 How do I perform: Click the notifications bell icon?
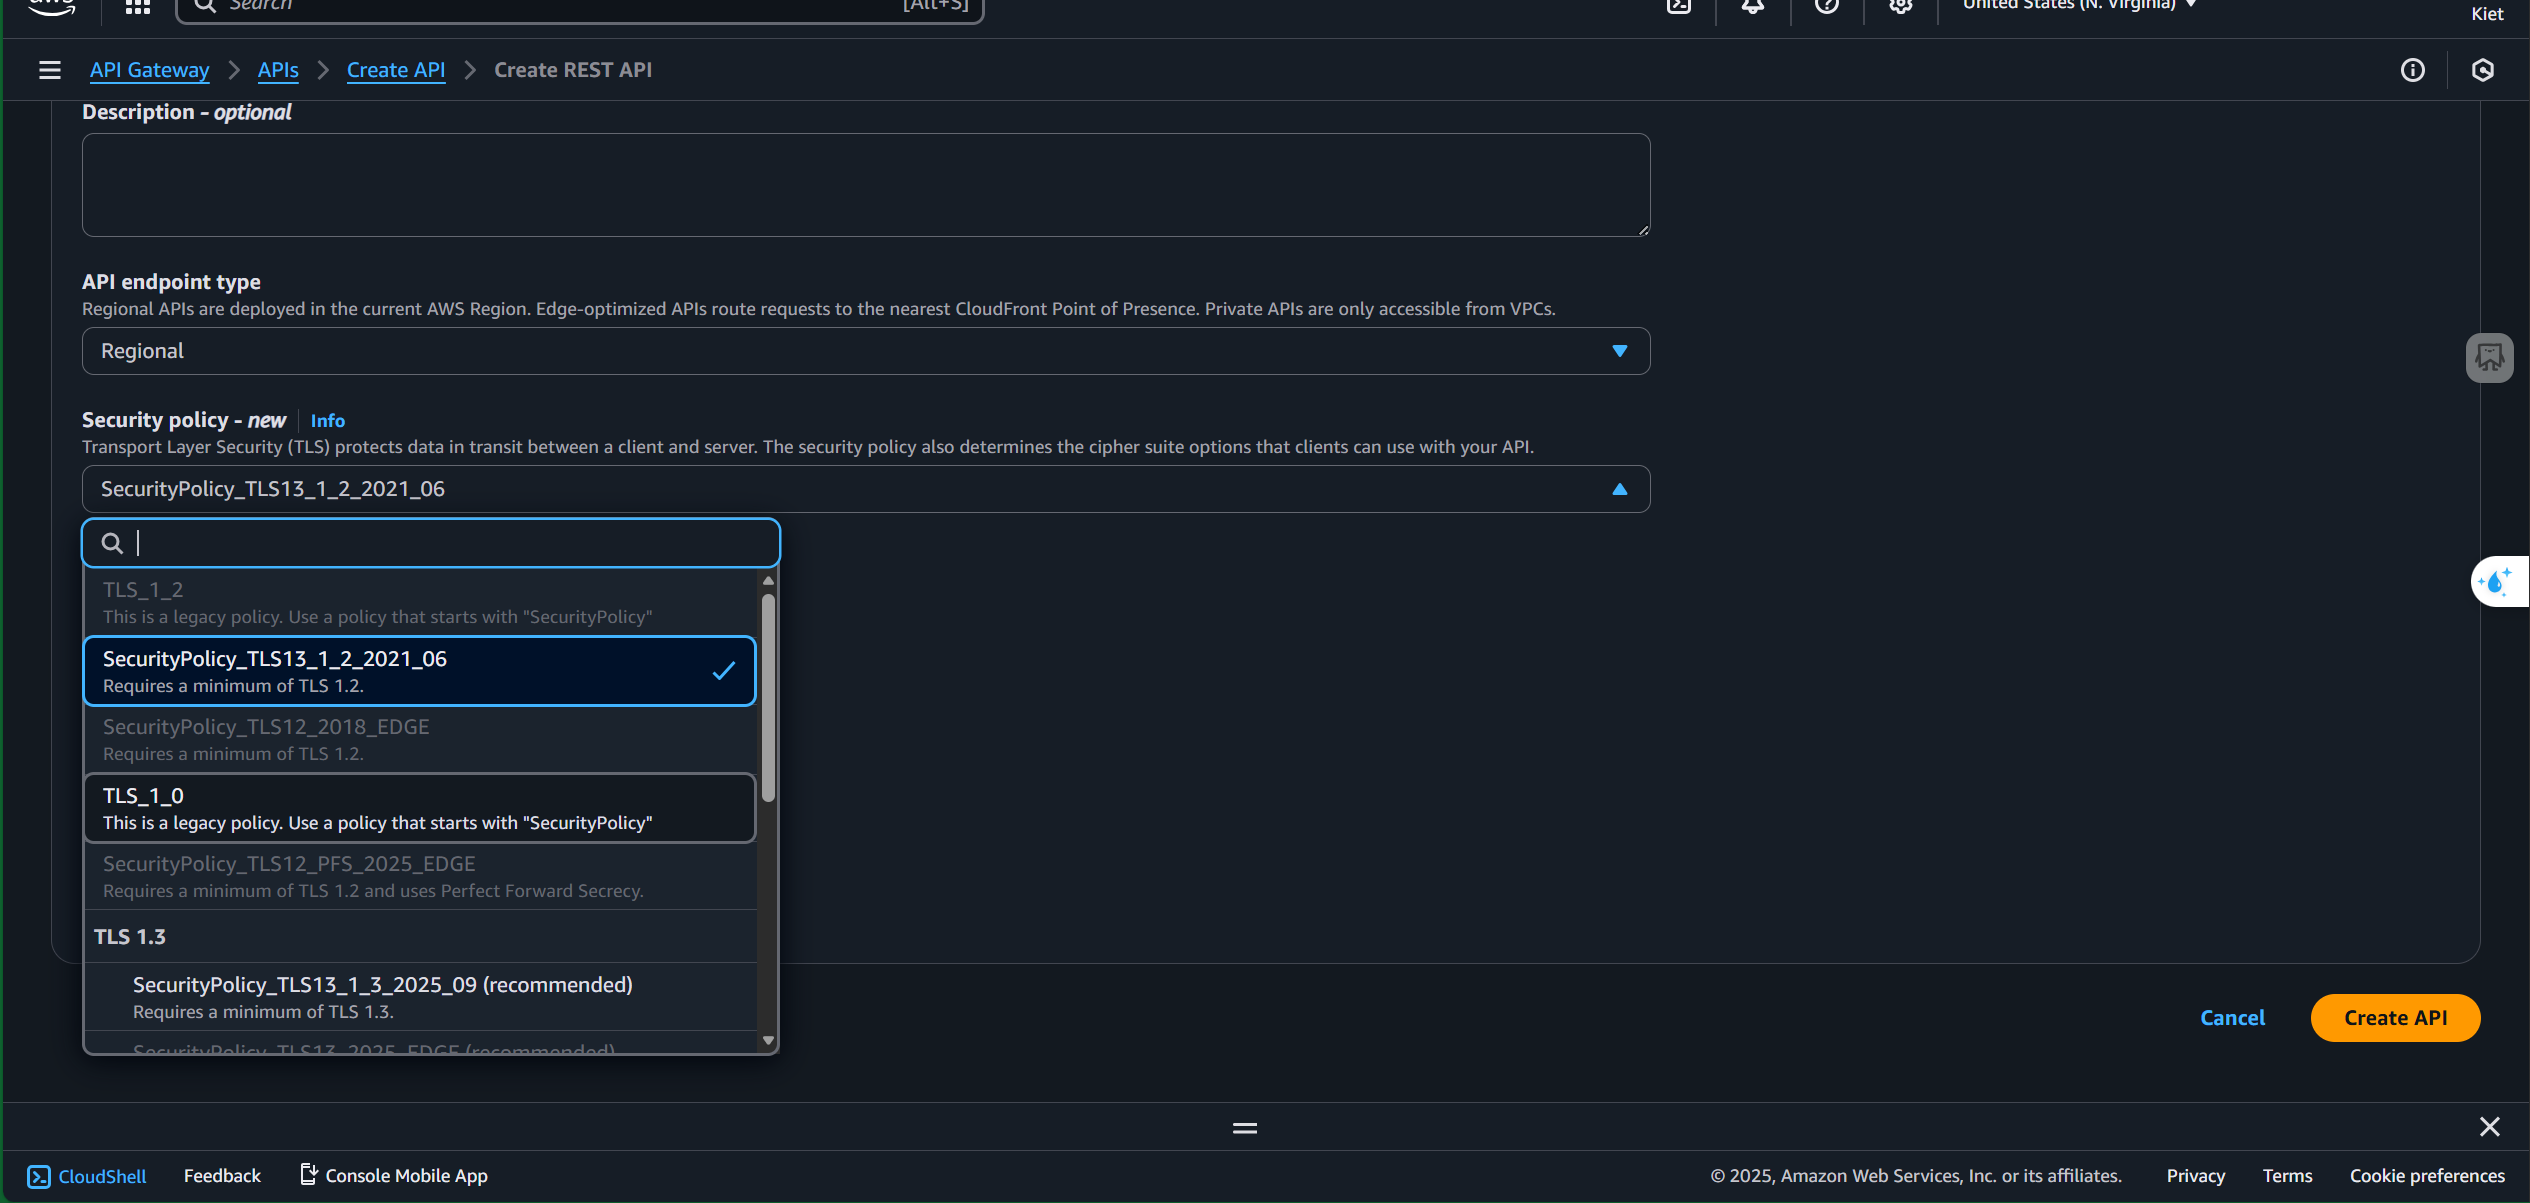click(1752, 6)
